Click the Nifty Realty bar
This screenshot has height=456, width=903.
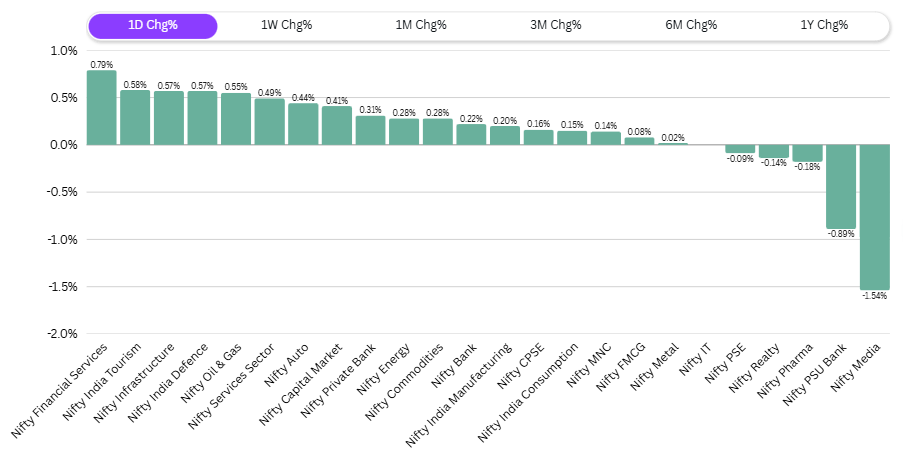[x=773, y=152]
